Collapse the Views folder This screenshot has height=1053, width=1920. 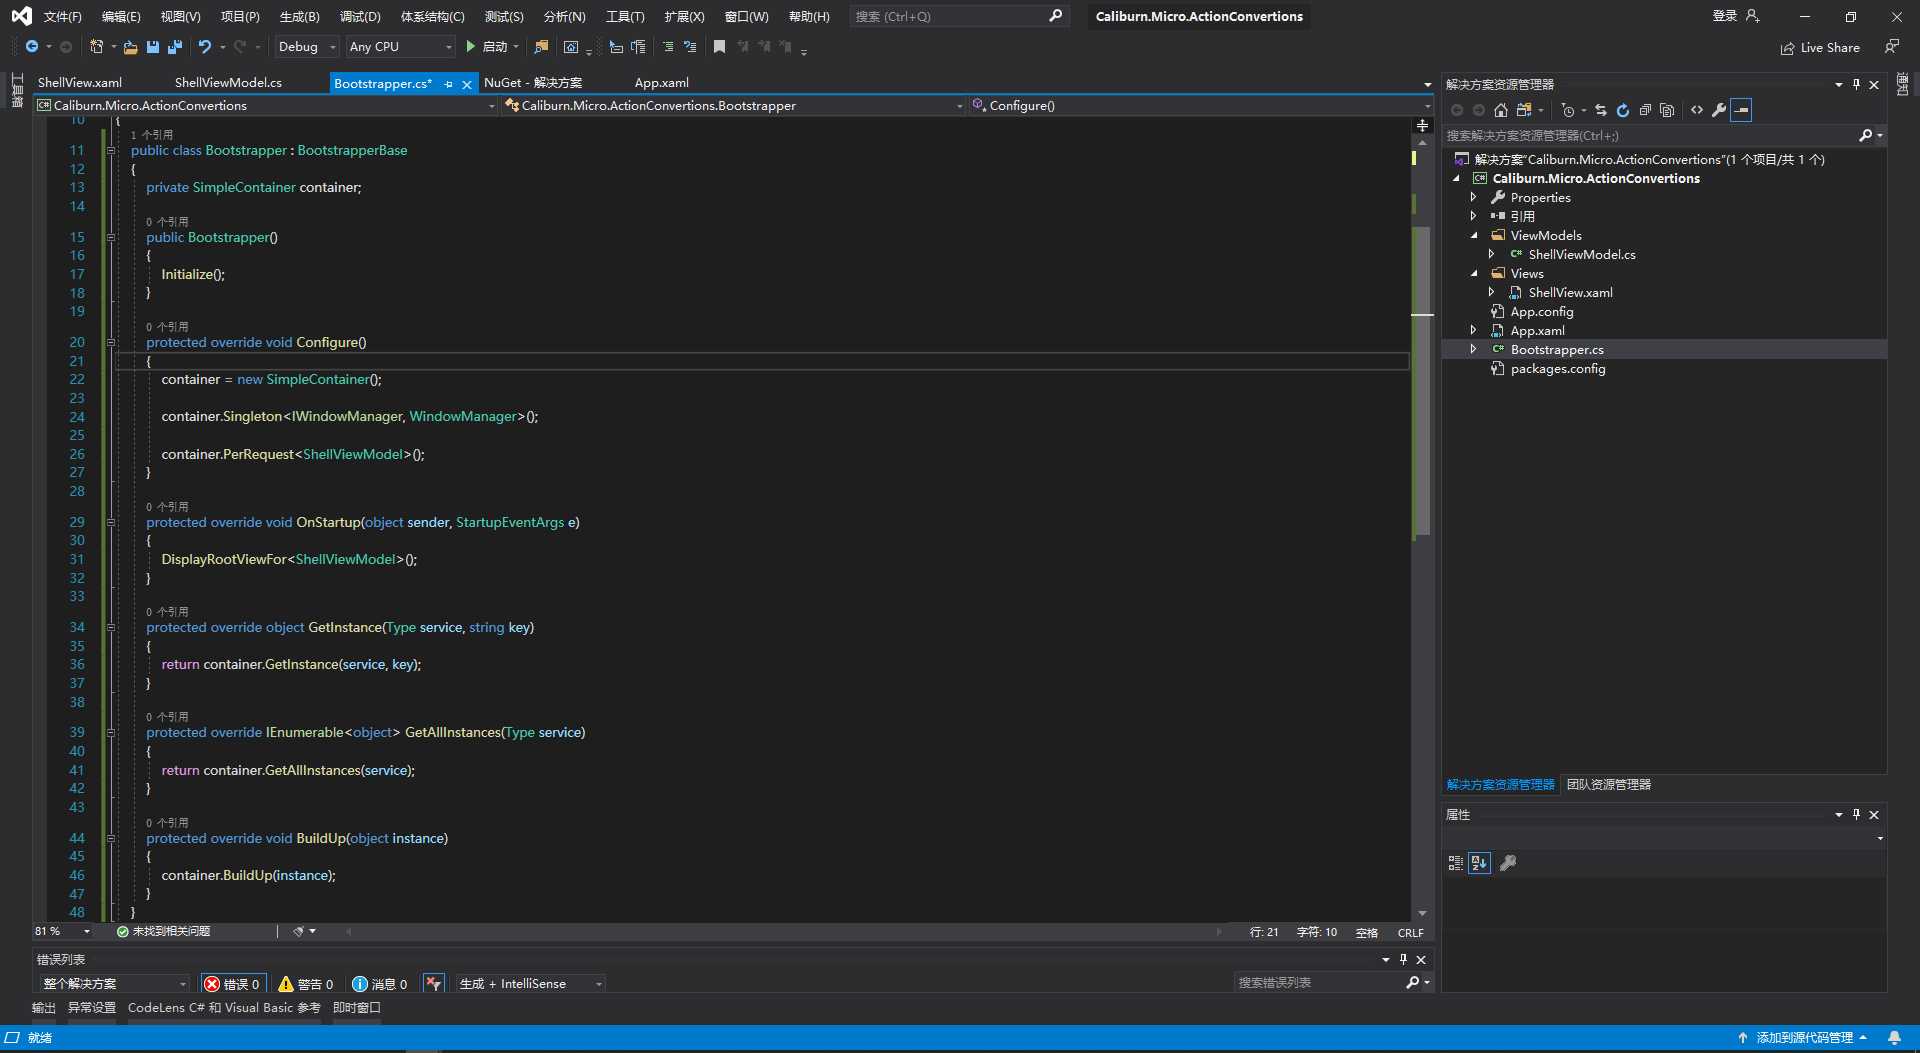[1473, 273]
